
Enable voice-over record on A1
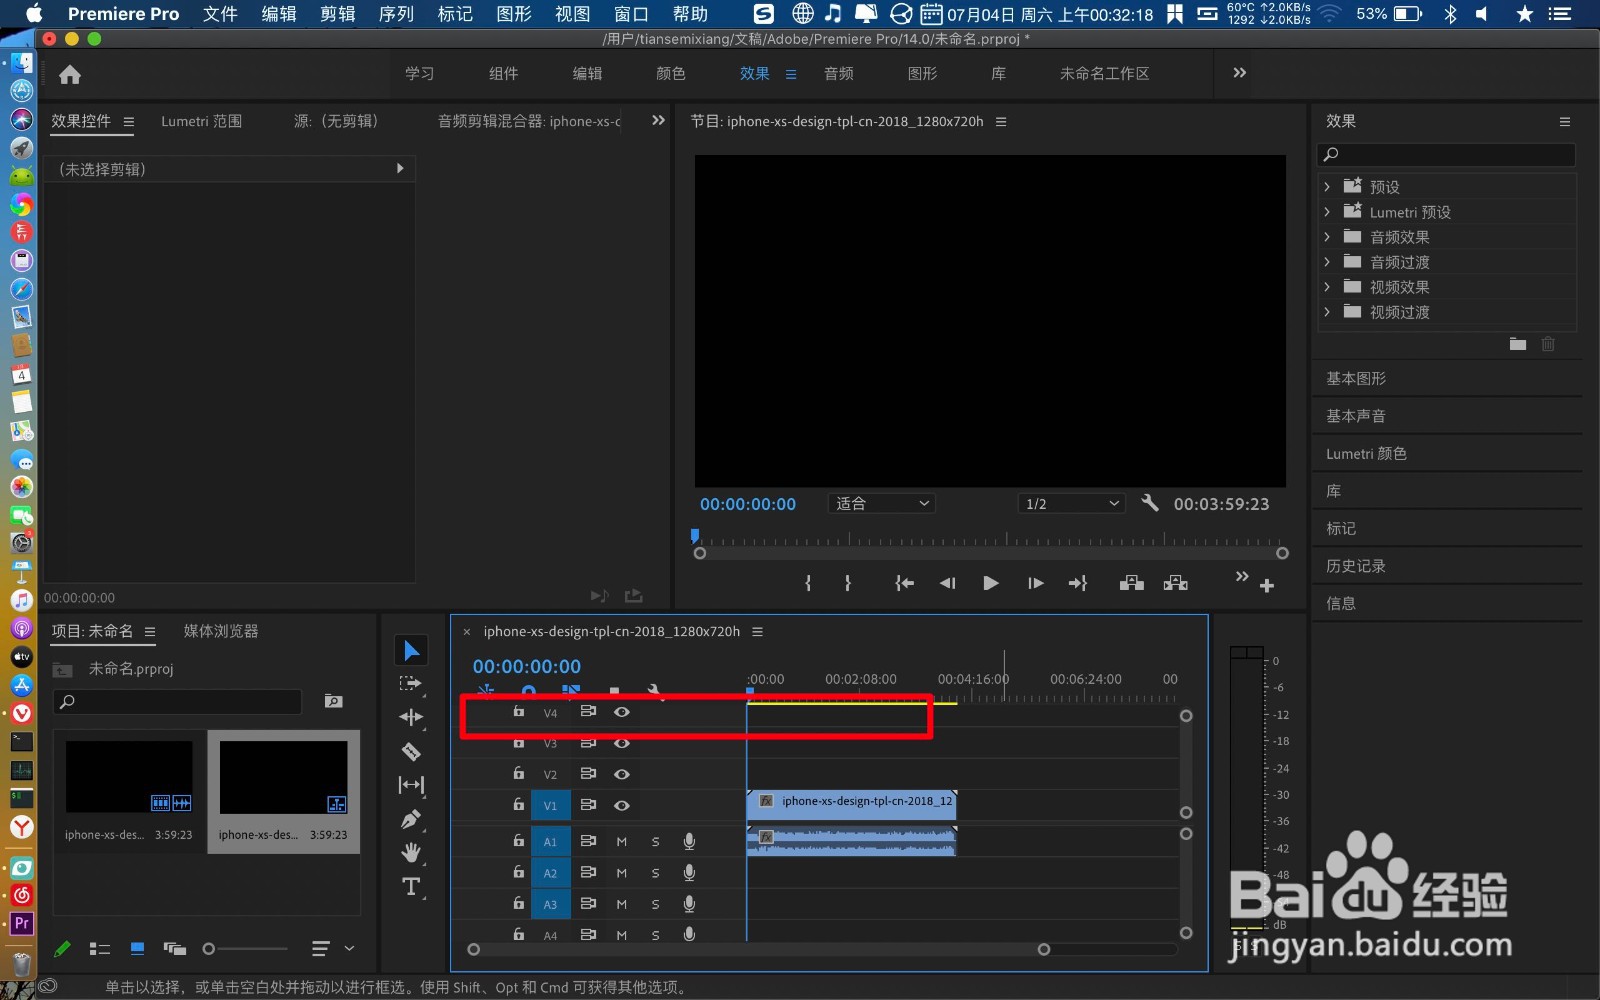[689, 842]
